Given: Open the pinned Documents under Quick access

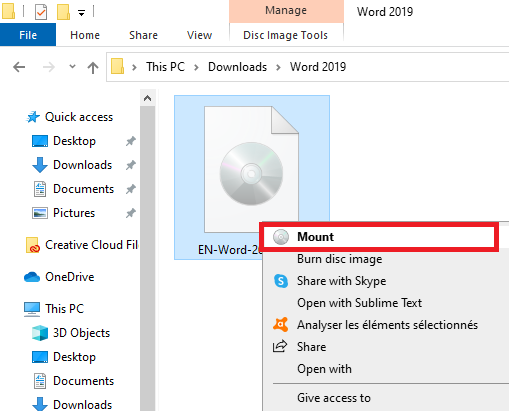Looking at the screenshot, I should click(x=83, y=189).
